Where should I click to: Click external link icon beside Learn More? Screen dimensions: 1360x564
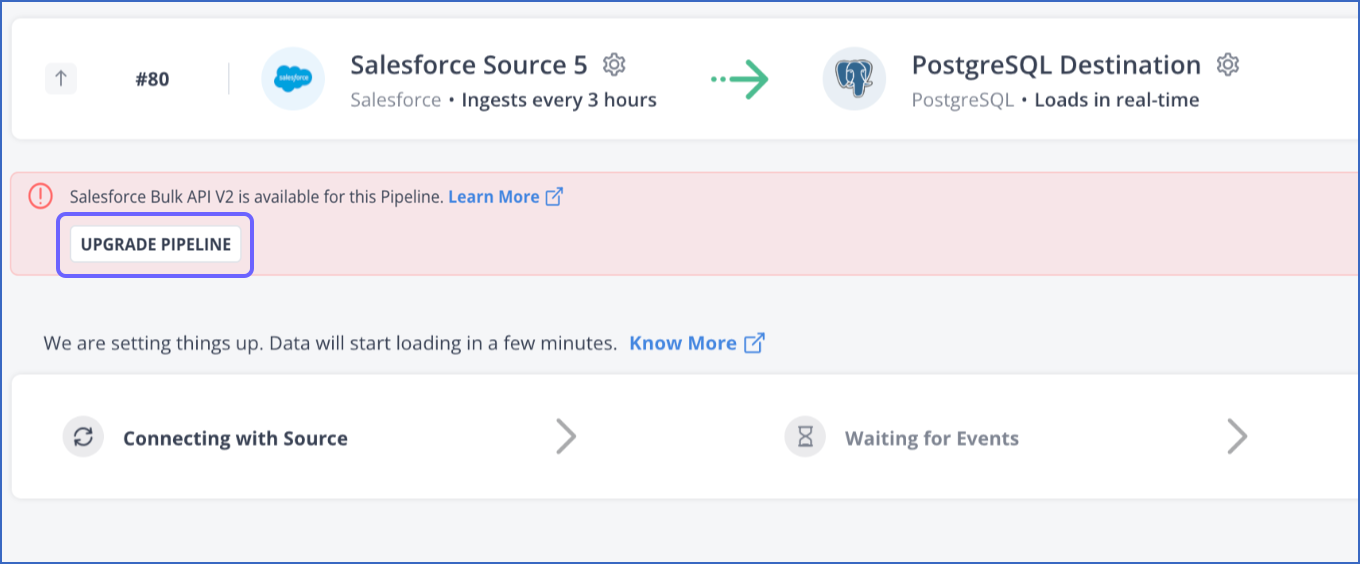click(554, 196)
